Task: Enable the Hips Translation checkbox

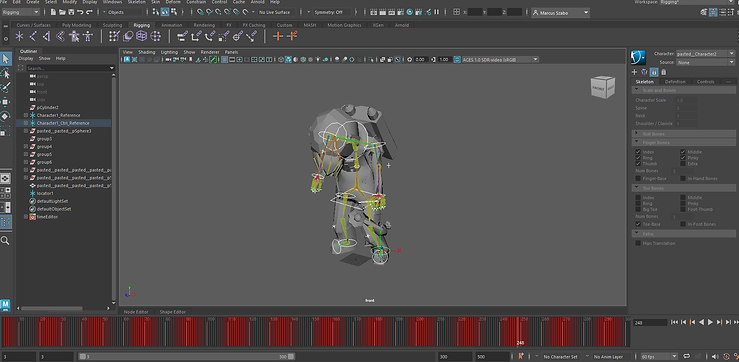Action: [638, 243]
